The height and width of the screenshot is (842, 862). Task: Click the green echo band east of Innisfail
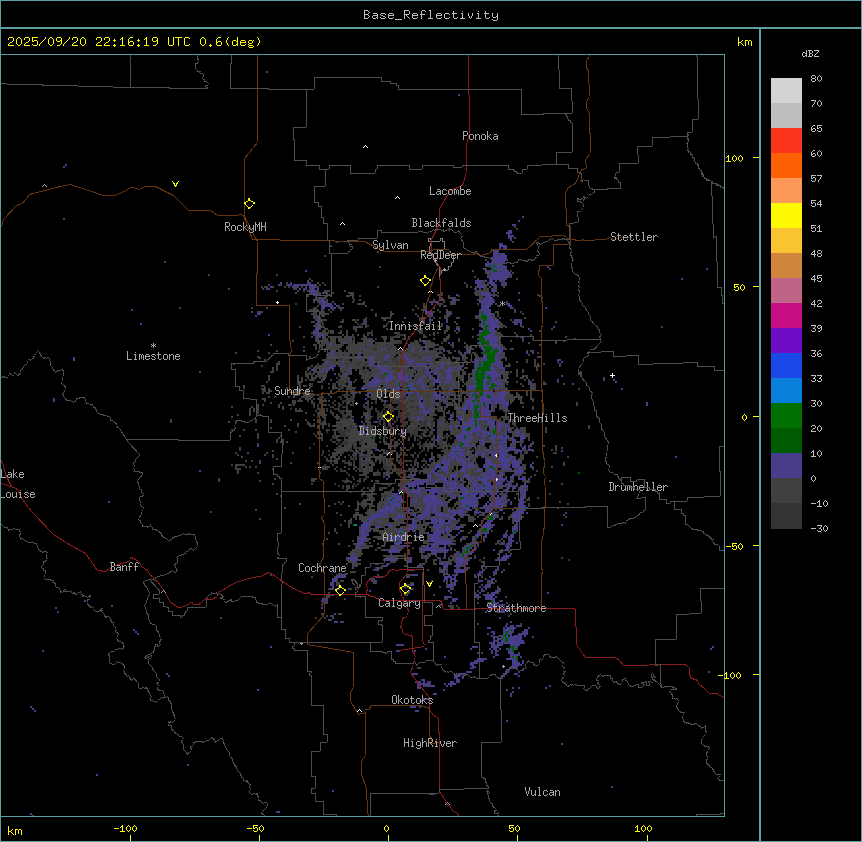coord(486,345)
